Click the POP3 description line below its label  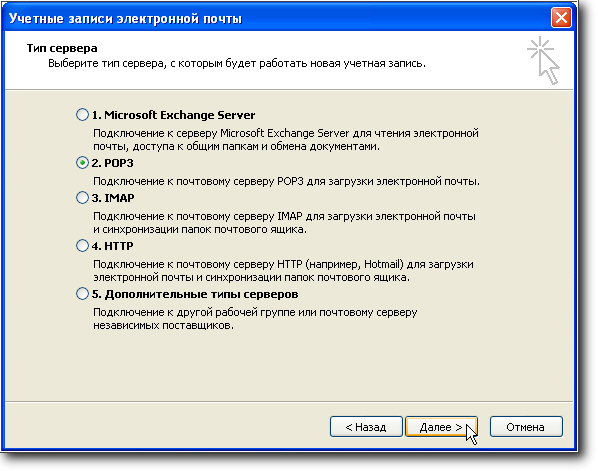click(286, 181)
